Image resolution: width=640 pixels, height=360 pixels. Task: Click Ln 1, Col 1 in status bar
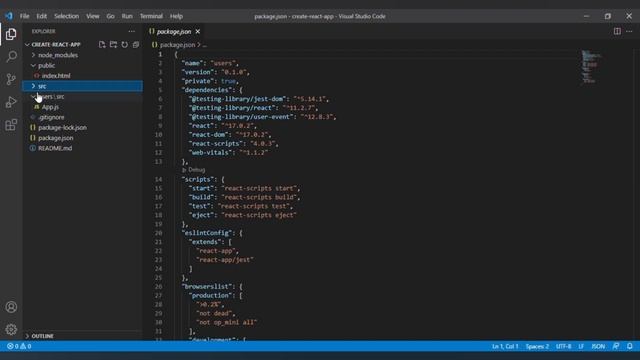[x=505, y=346]
